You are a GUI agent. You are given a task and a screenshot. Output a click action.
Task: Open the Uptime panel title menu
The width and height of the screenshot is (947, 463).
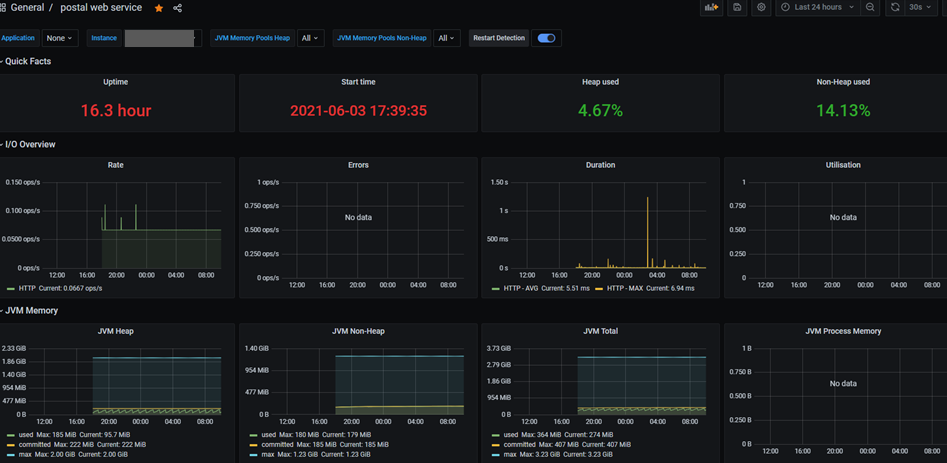tap(116, 82)
